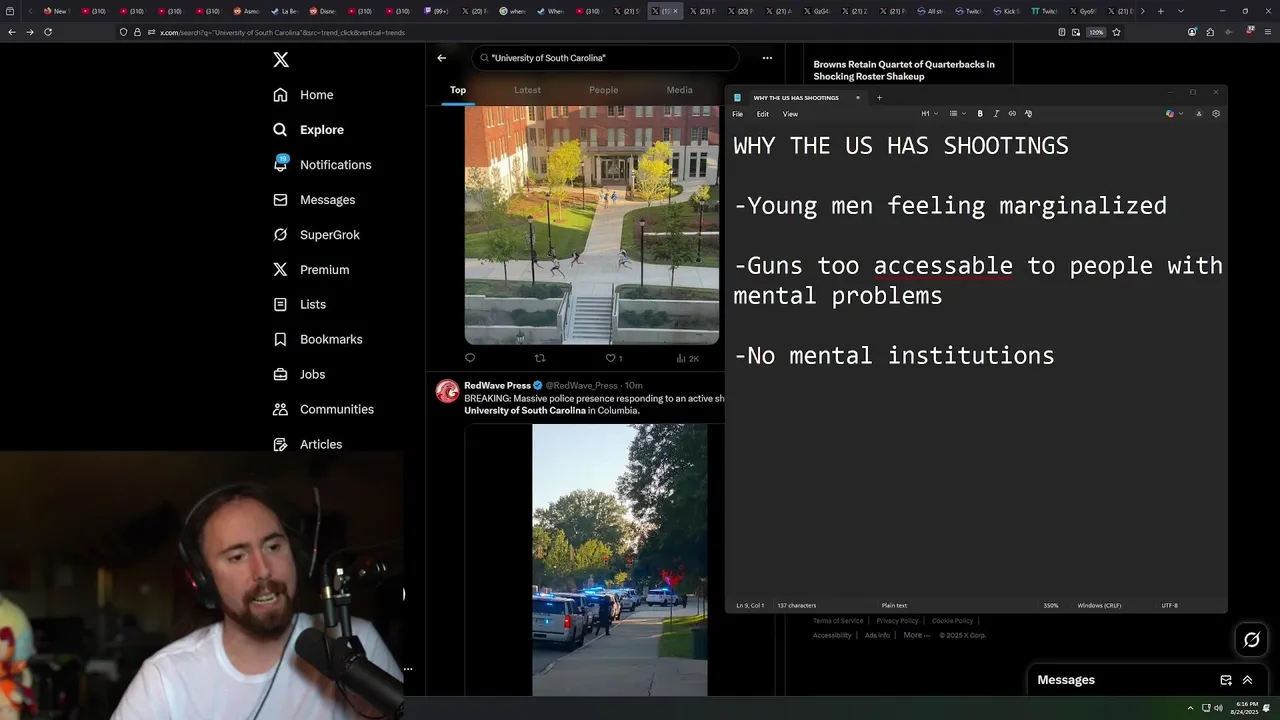Close the WHY THE US HAS SHOOTINGS tab
The width and height of the screenshot is (1280, 720).
coord(857,98)
